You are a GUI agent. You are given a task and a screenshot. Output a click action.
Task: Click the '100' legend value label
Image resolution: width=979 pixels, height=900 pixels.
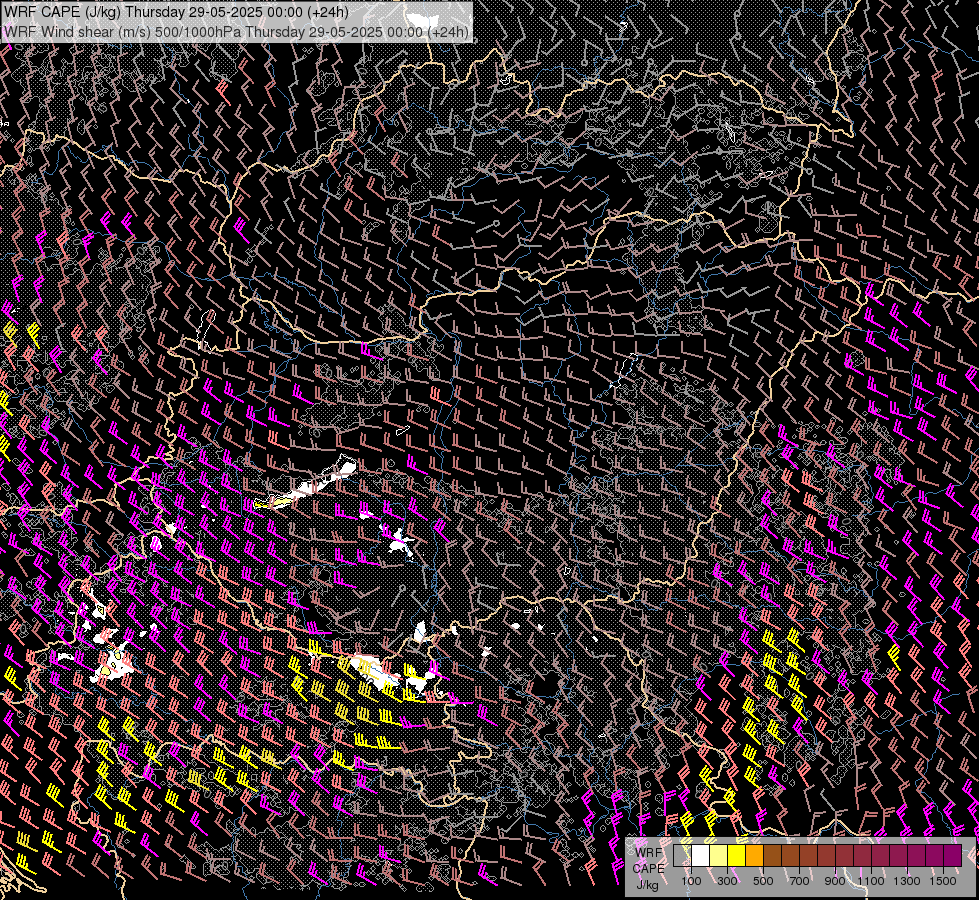691,881
